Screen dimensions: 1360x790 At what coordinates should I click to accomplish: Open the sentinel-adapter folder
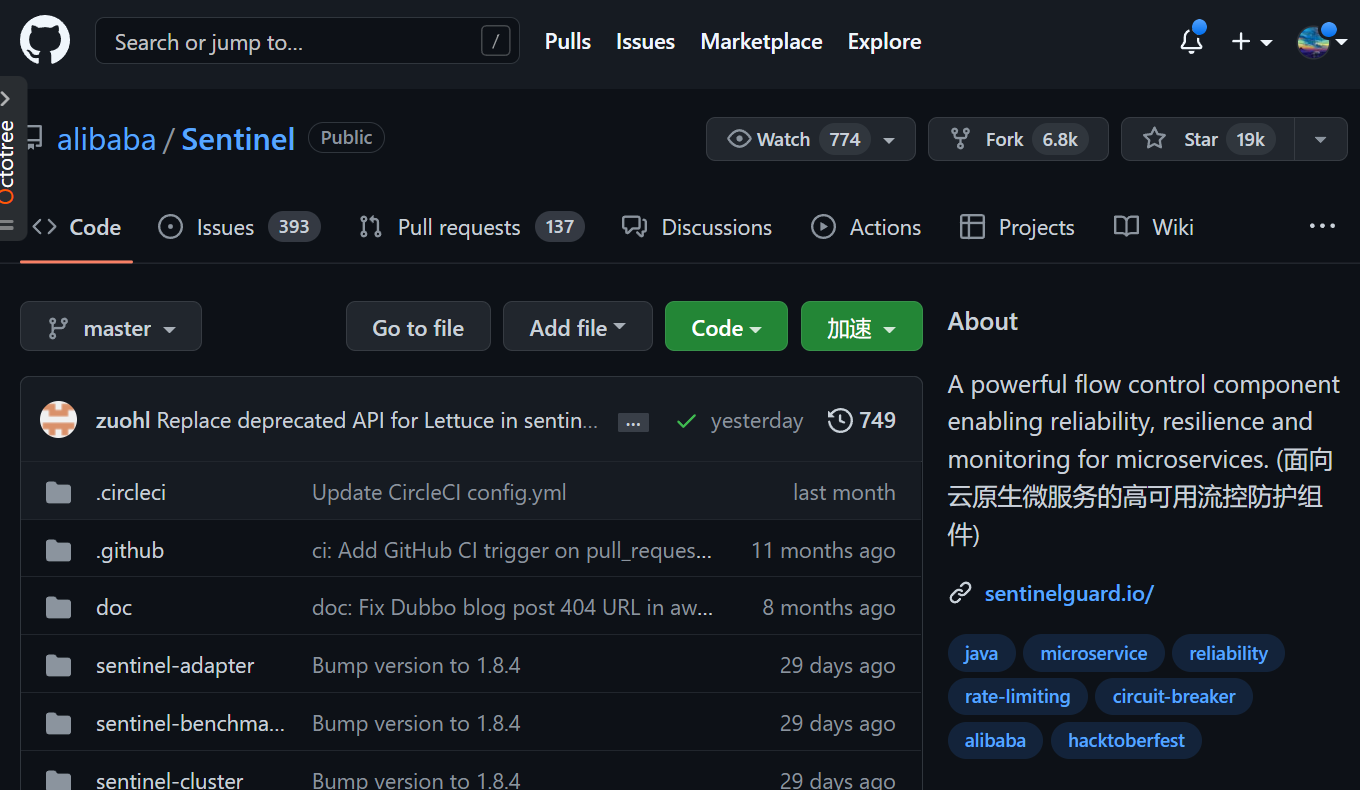[x=175, y=666]
